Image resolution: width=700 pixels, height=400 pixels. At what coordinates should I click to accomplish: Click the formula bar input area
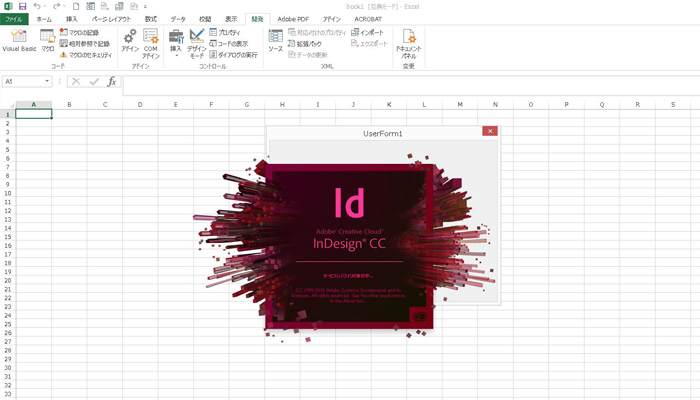click(411, 85)
